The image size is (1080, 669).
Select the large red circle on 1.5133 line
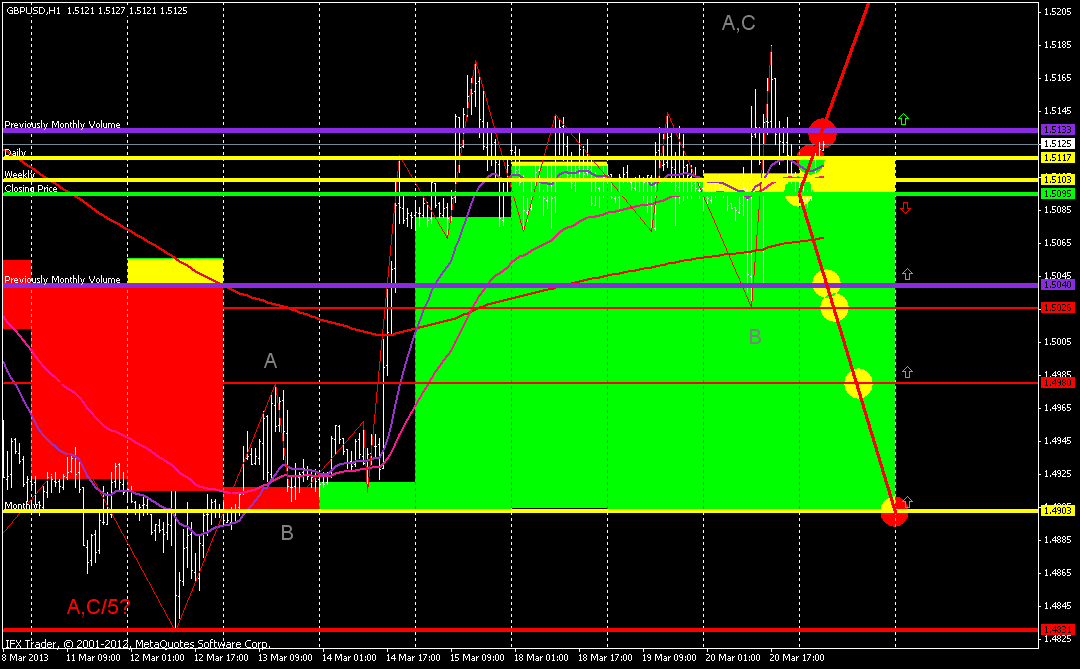(x=822, y=132)
